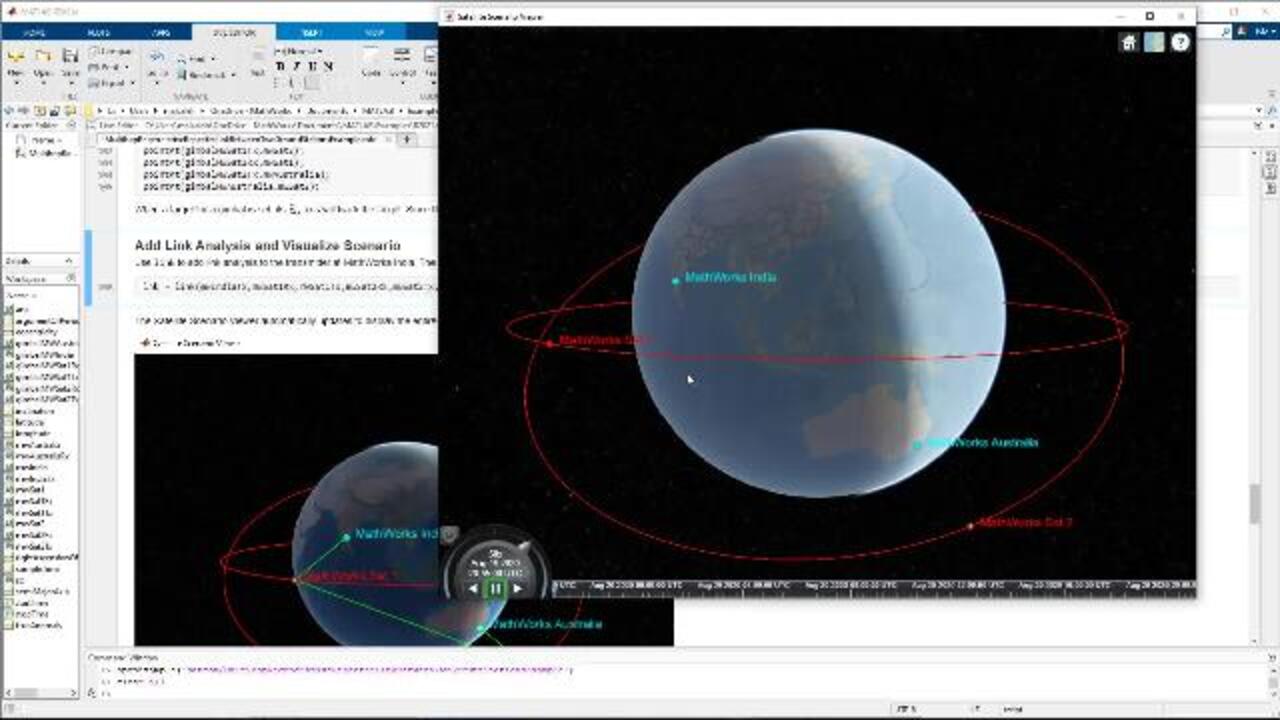The width and height of the screenshot is (1280, 720).
Task: Open the Export dropdown in File group
Action: click(x=111, y=83)
